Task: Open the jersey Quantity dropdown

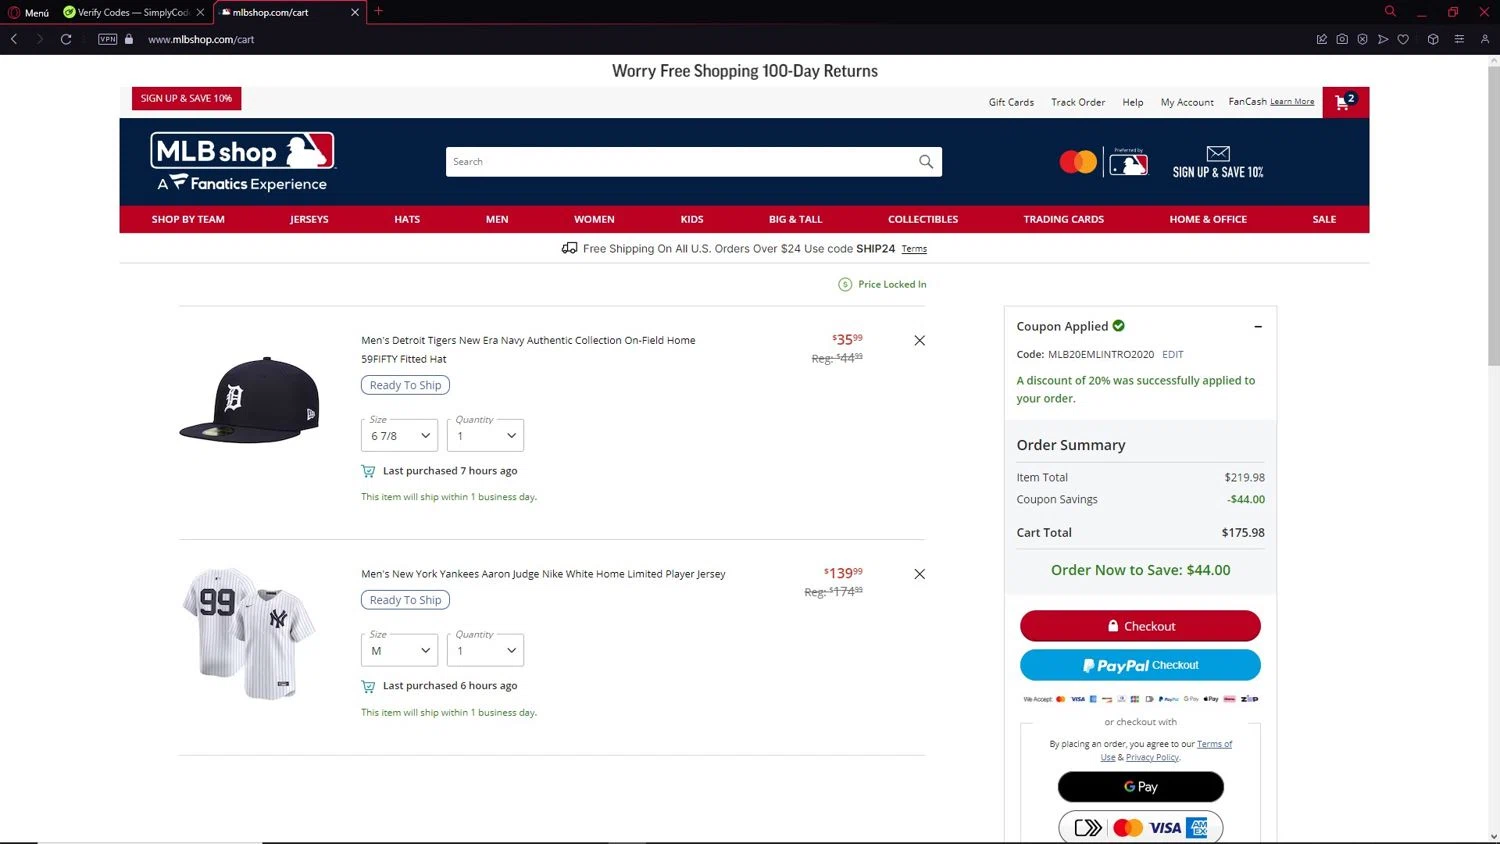Action: [485, 650]
